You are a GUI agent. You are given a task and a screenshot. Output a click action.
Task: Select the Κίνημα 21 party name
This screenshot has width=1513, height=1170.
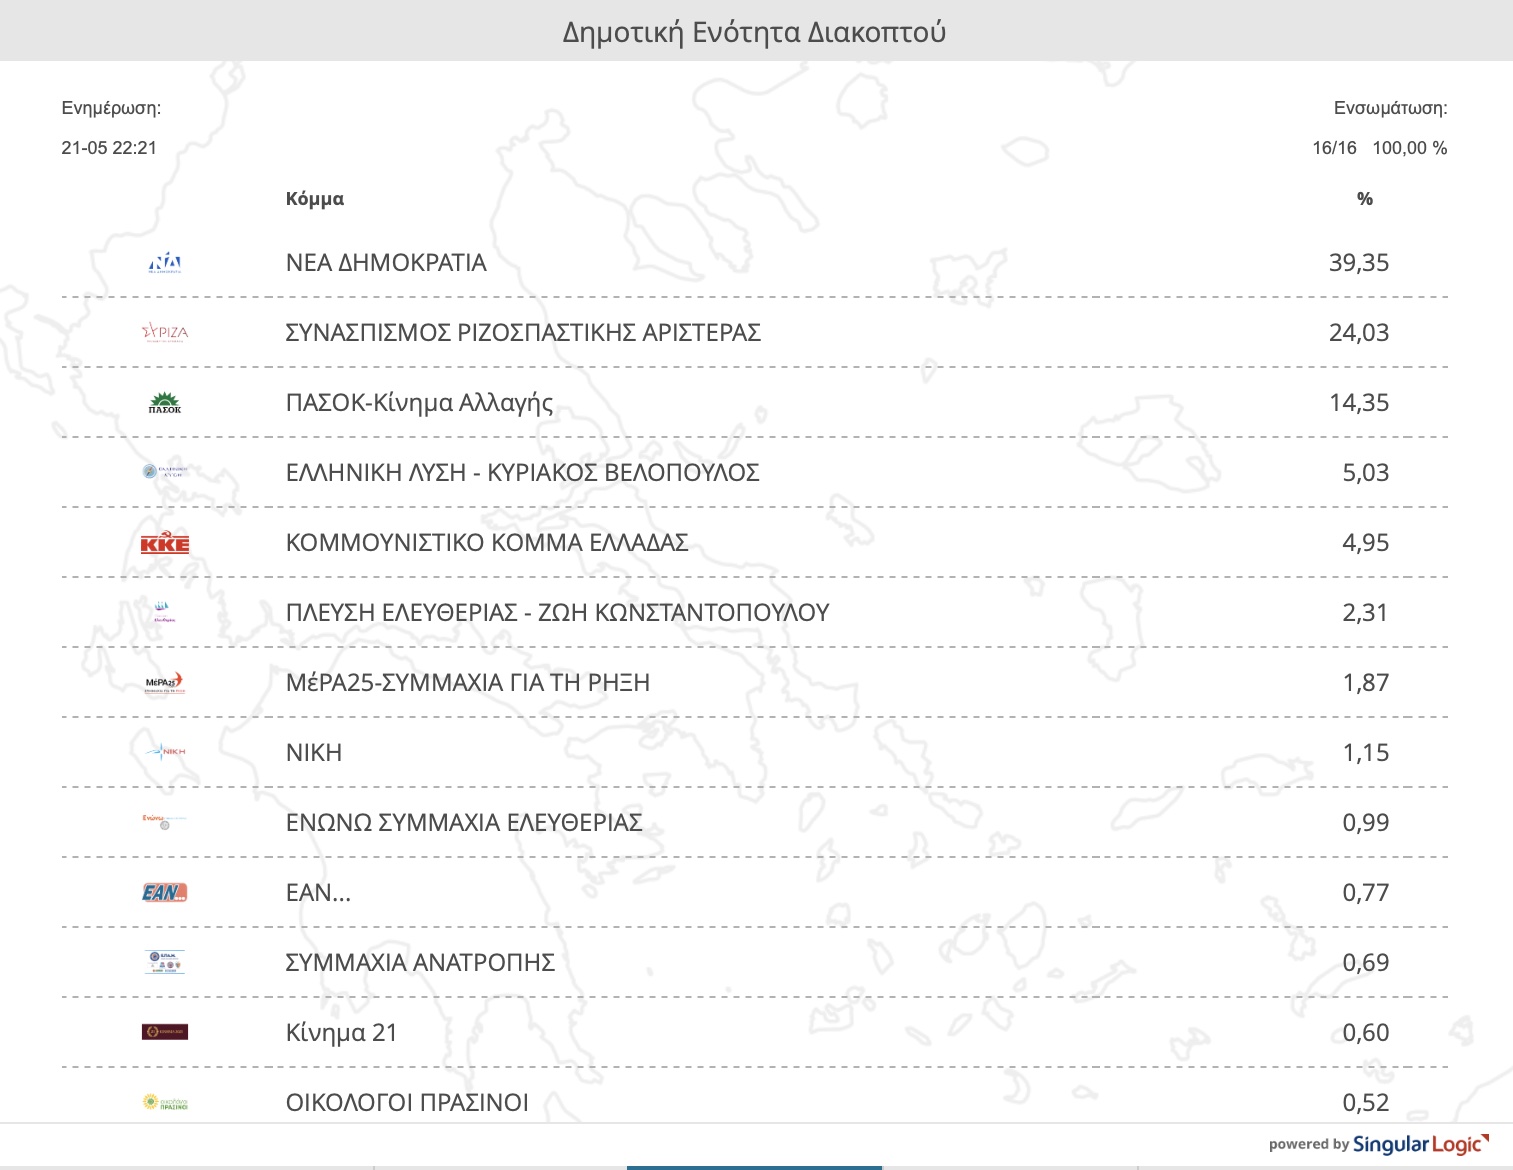342,1033
